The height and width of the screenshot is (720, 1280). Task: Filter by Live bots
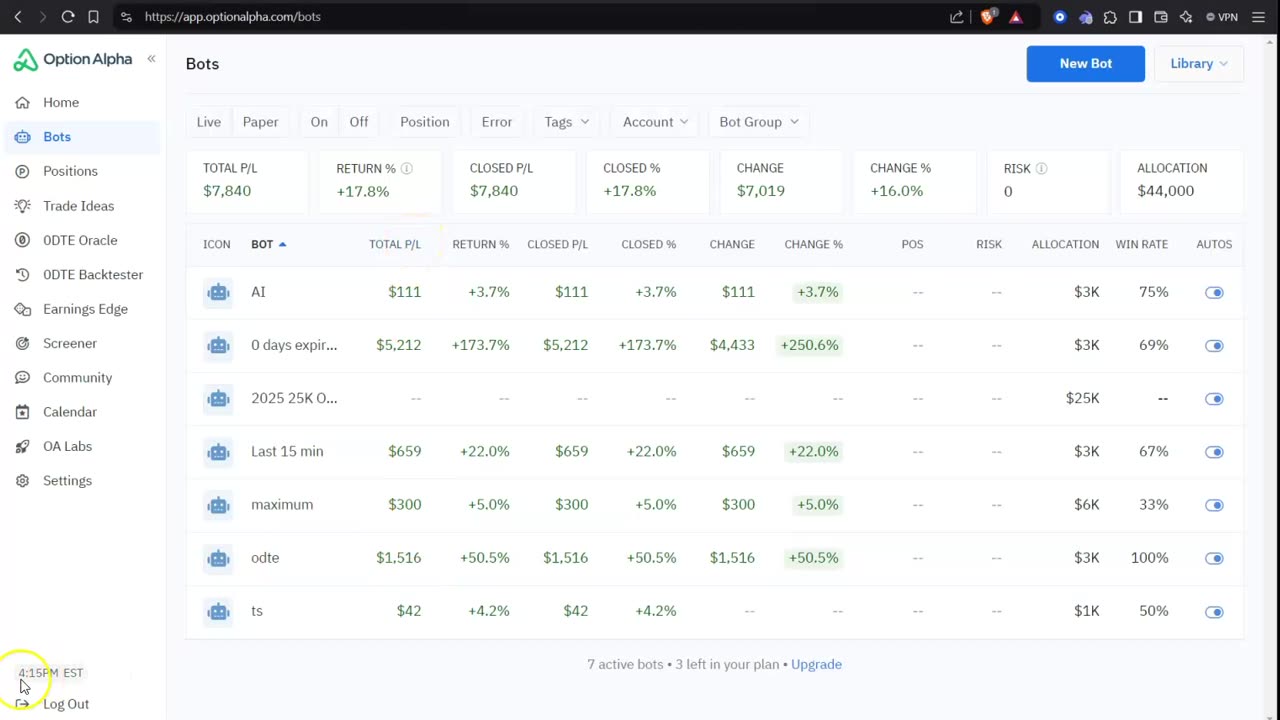[x=209, y=122]
